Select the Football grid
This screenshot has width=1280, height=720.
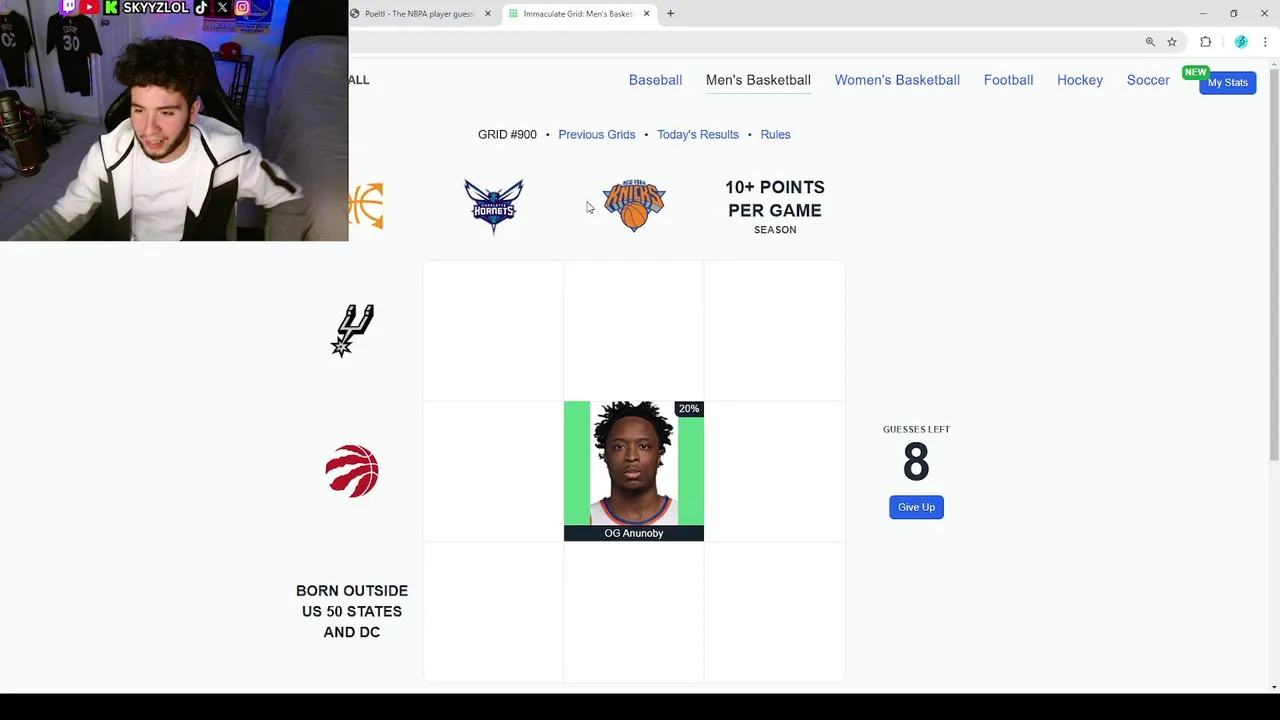pos(1008,80)
